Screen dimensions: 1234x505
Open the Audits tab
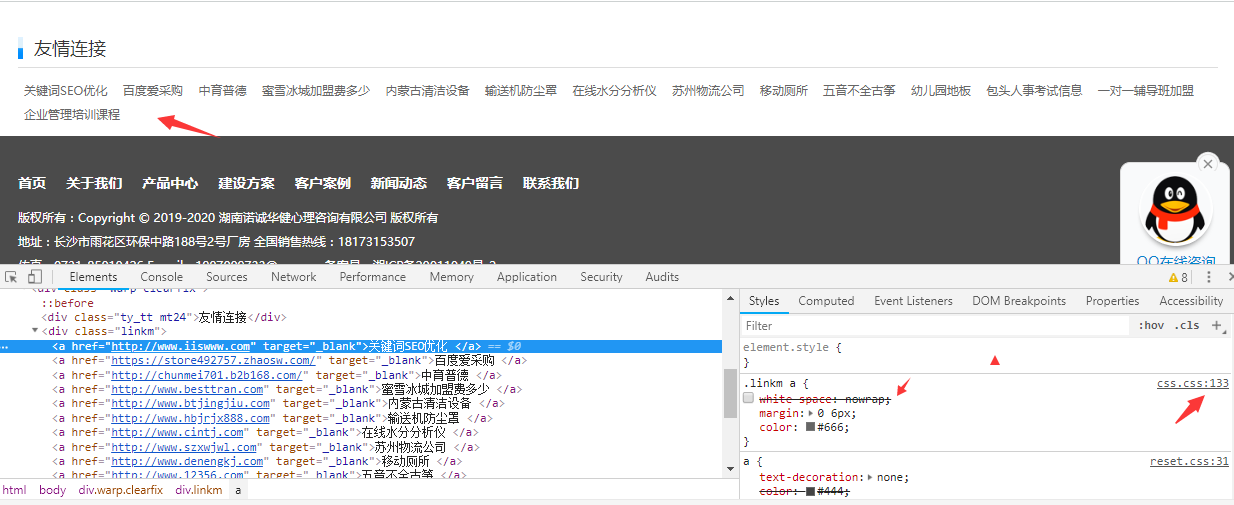click(662, 277)
